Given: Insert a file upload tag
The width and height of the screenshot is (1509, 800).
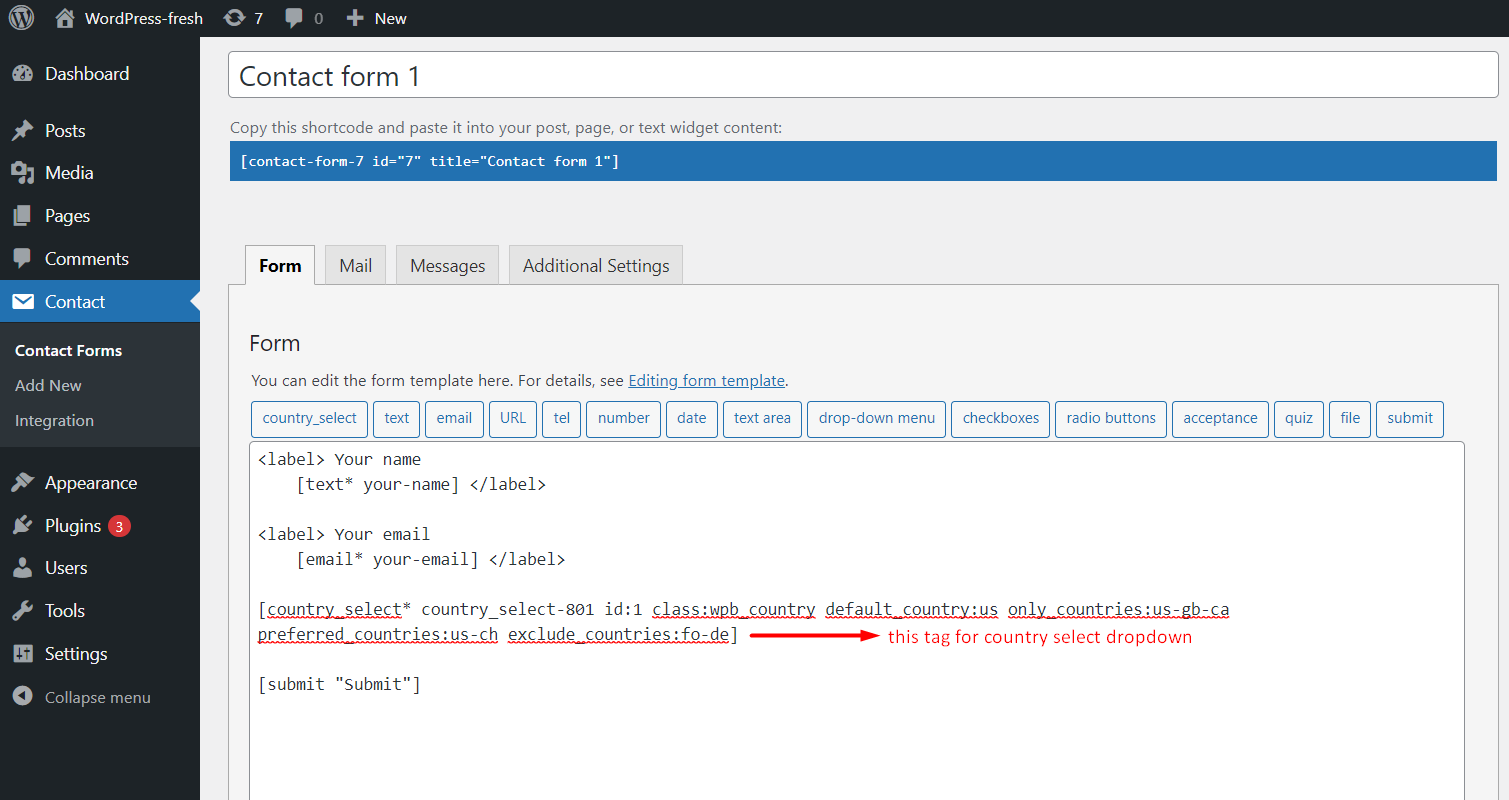Looking at the screenshot, I should pos(1350,419).
